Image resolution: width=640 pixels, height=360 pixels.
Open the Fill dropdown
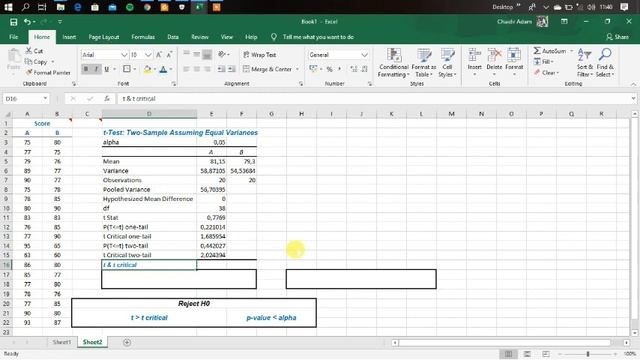(x=544, y=62)
